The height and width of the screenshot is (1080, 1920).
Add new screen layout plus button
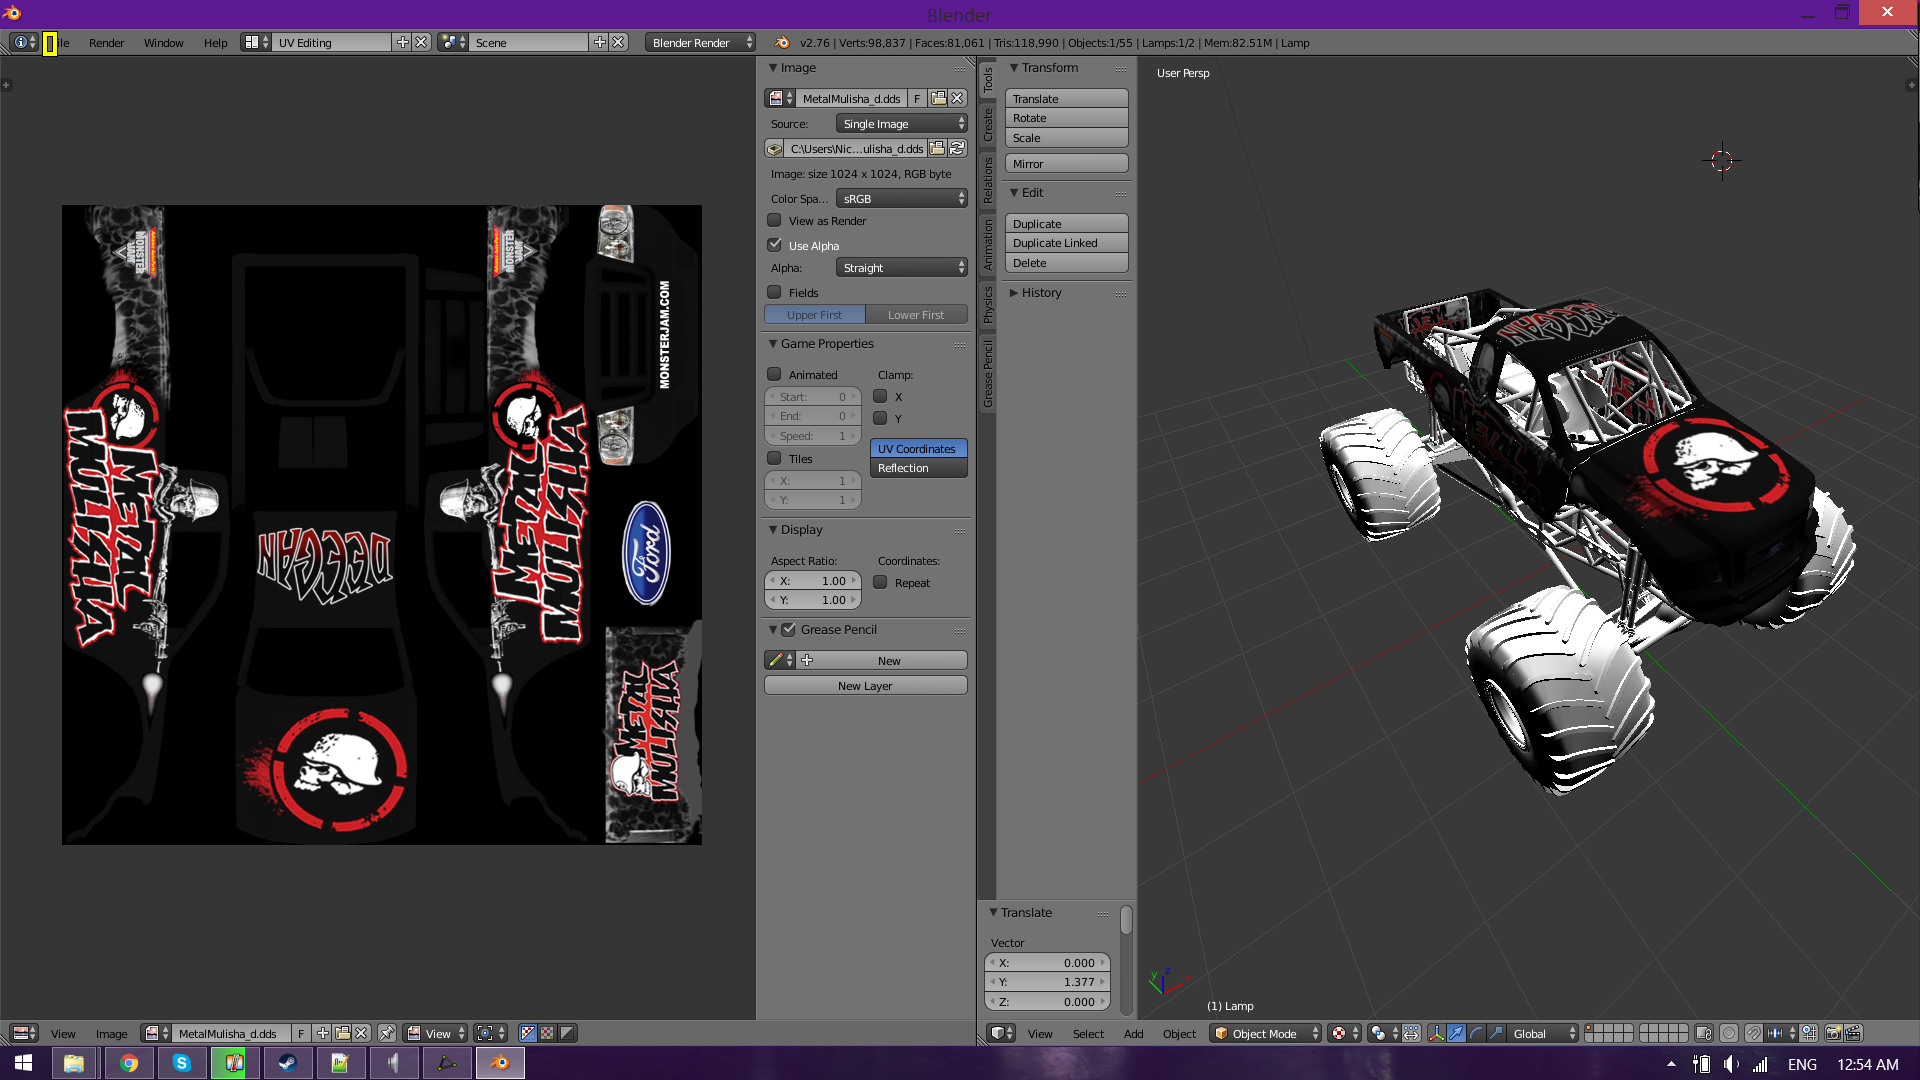402,42
